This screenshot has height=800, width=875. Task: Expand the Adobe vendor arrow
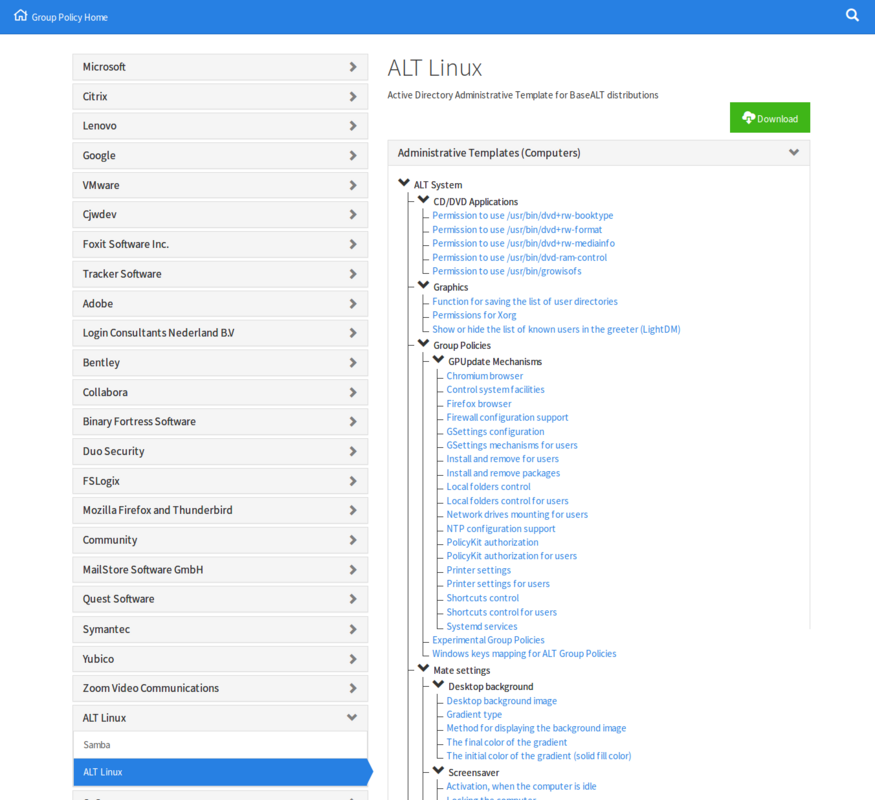tap(353, 303)
